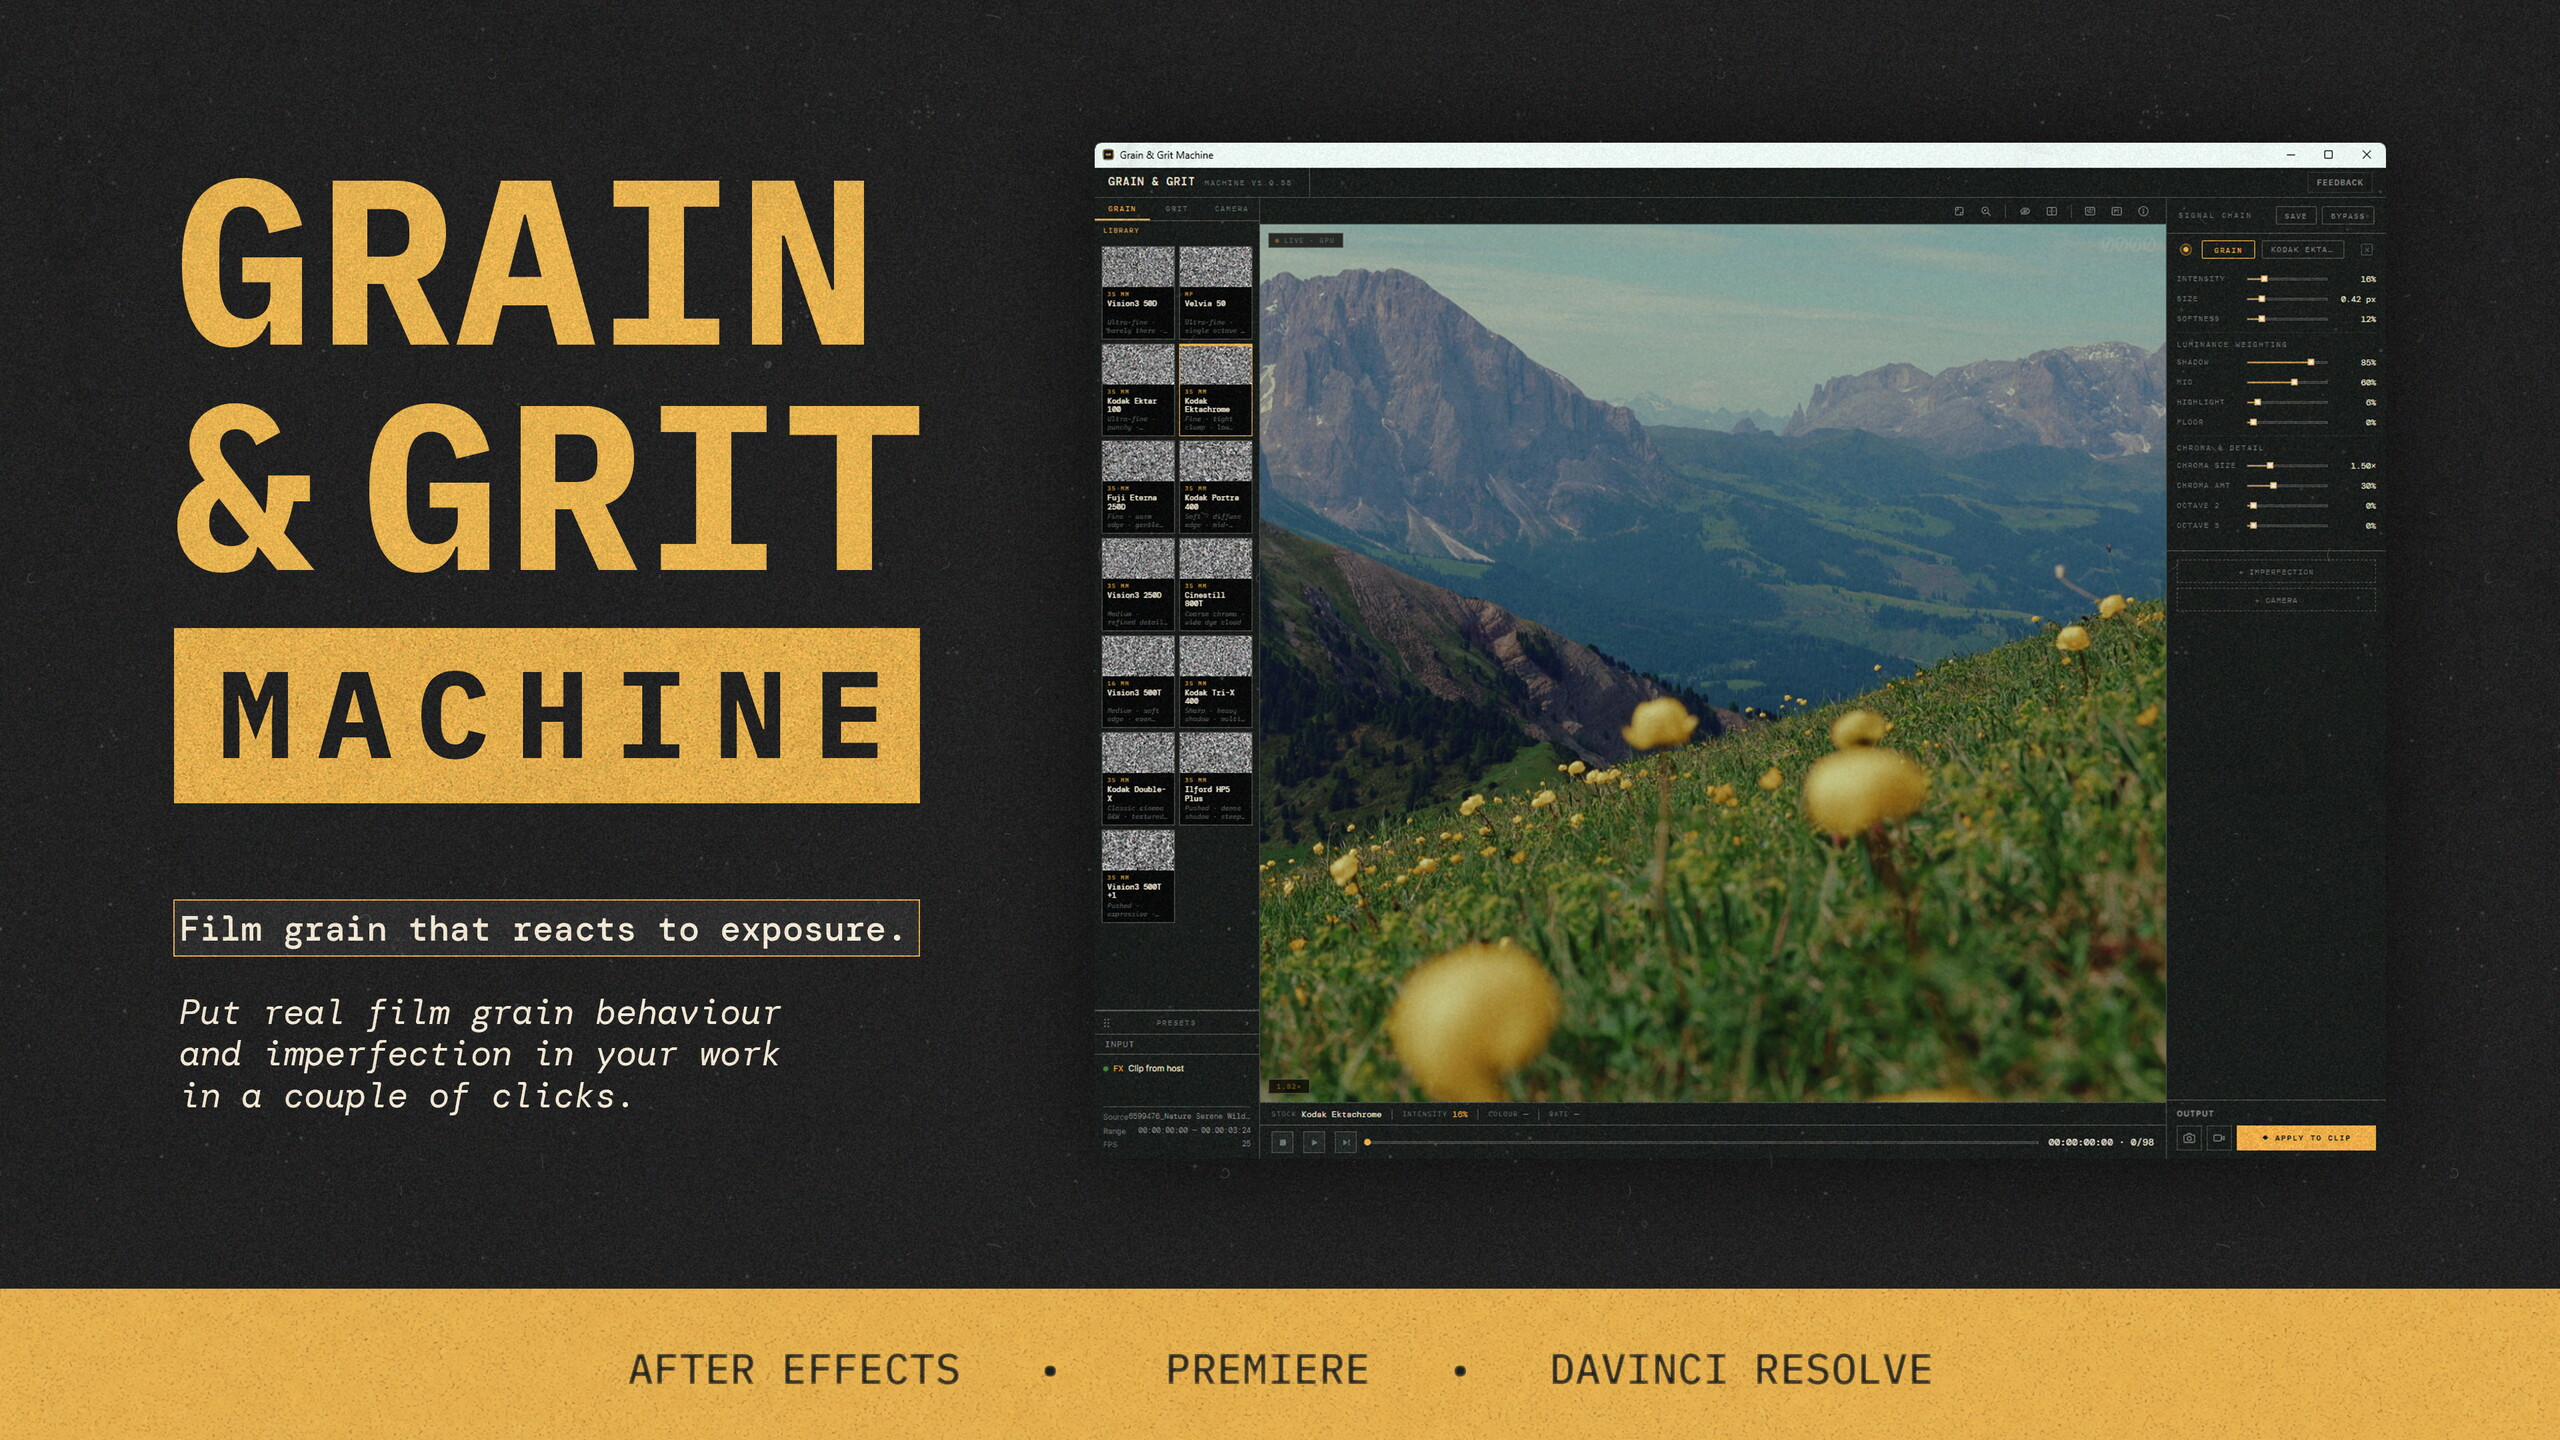Add an IMPERFECTION module
The image size is (2560, 1440).
[2276, 572]
